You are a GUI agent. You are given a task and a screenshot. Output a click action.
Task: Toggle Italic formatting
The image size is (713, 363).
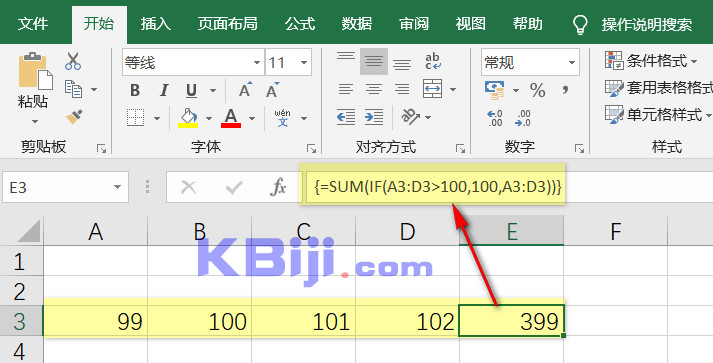pos(164,91)
